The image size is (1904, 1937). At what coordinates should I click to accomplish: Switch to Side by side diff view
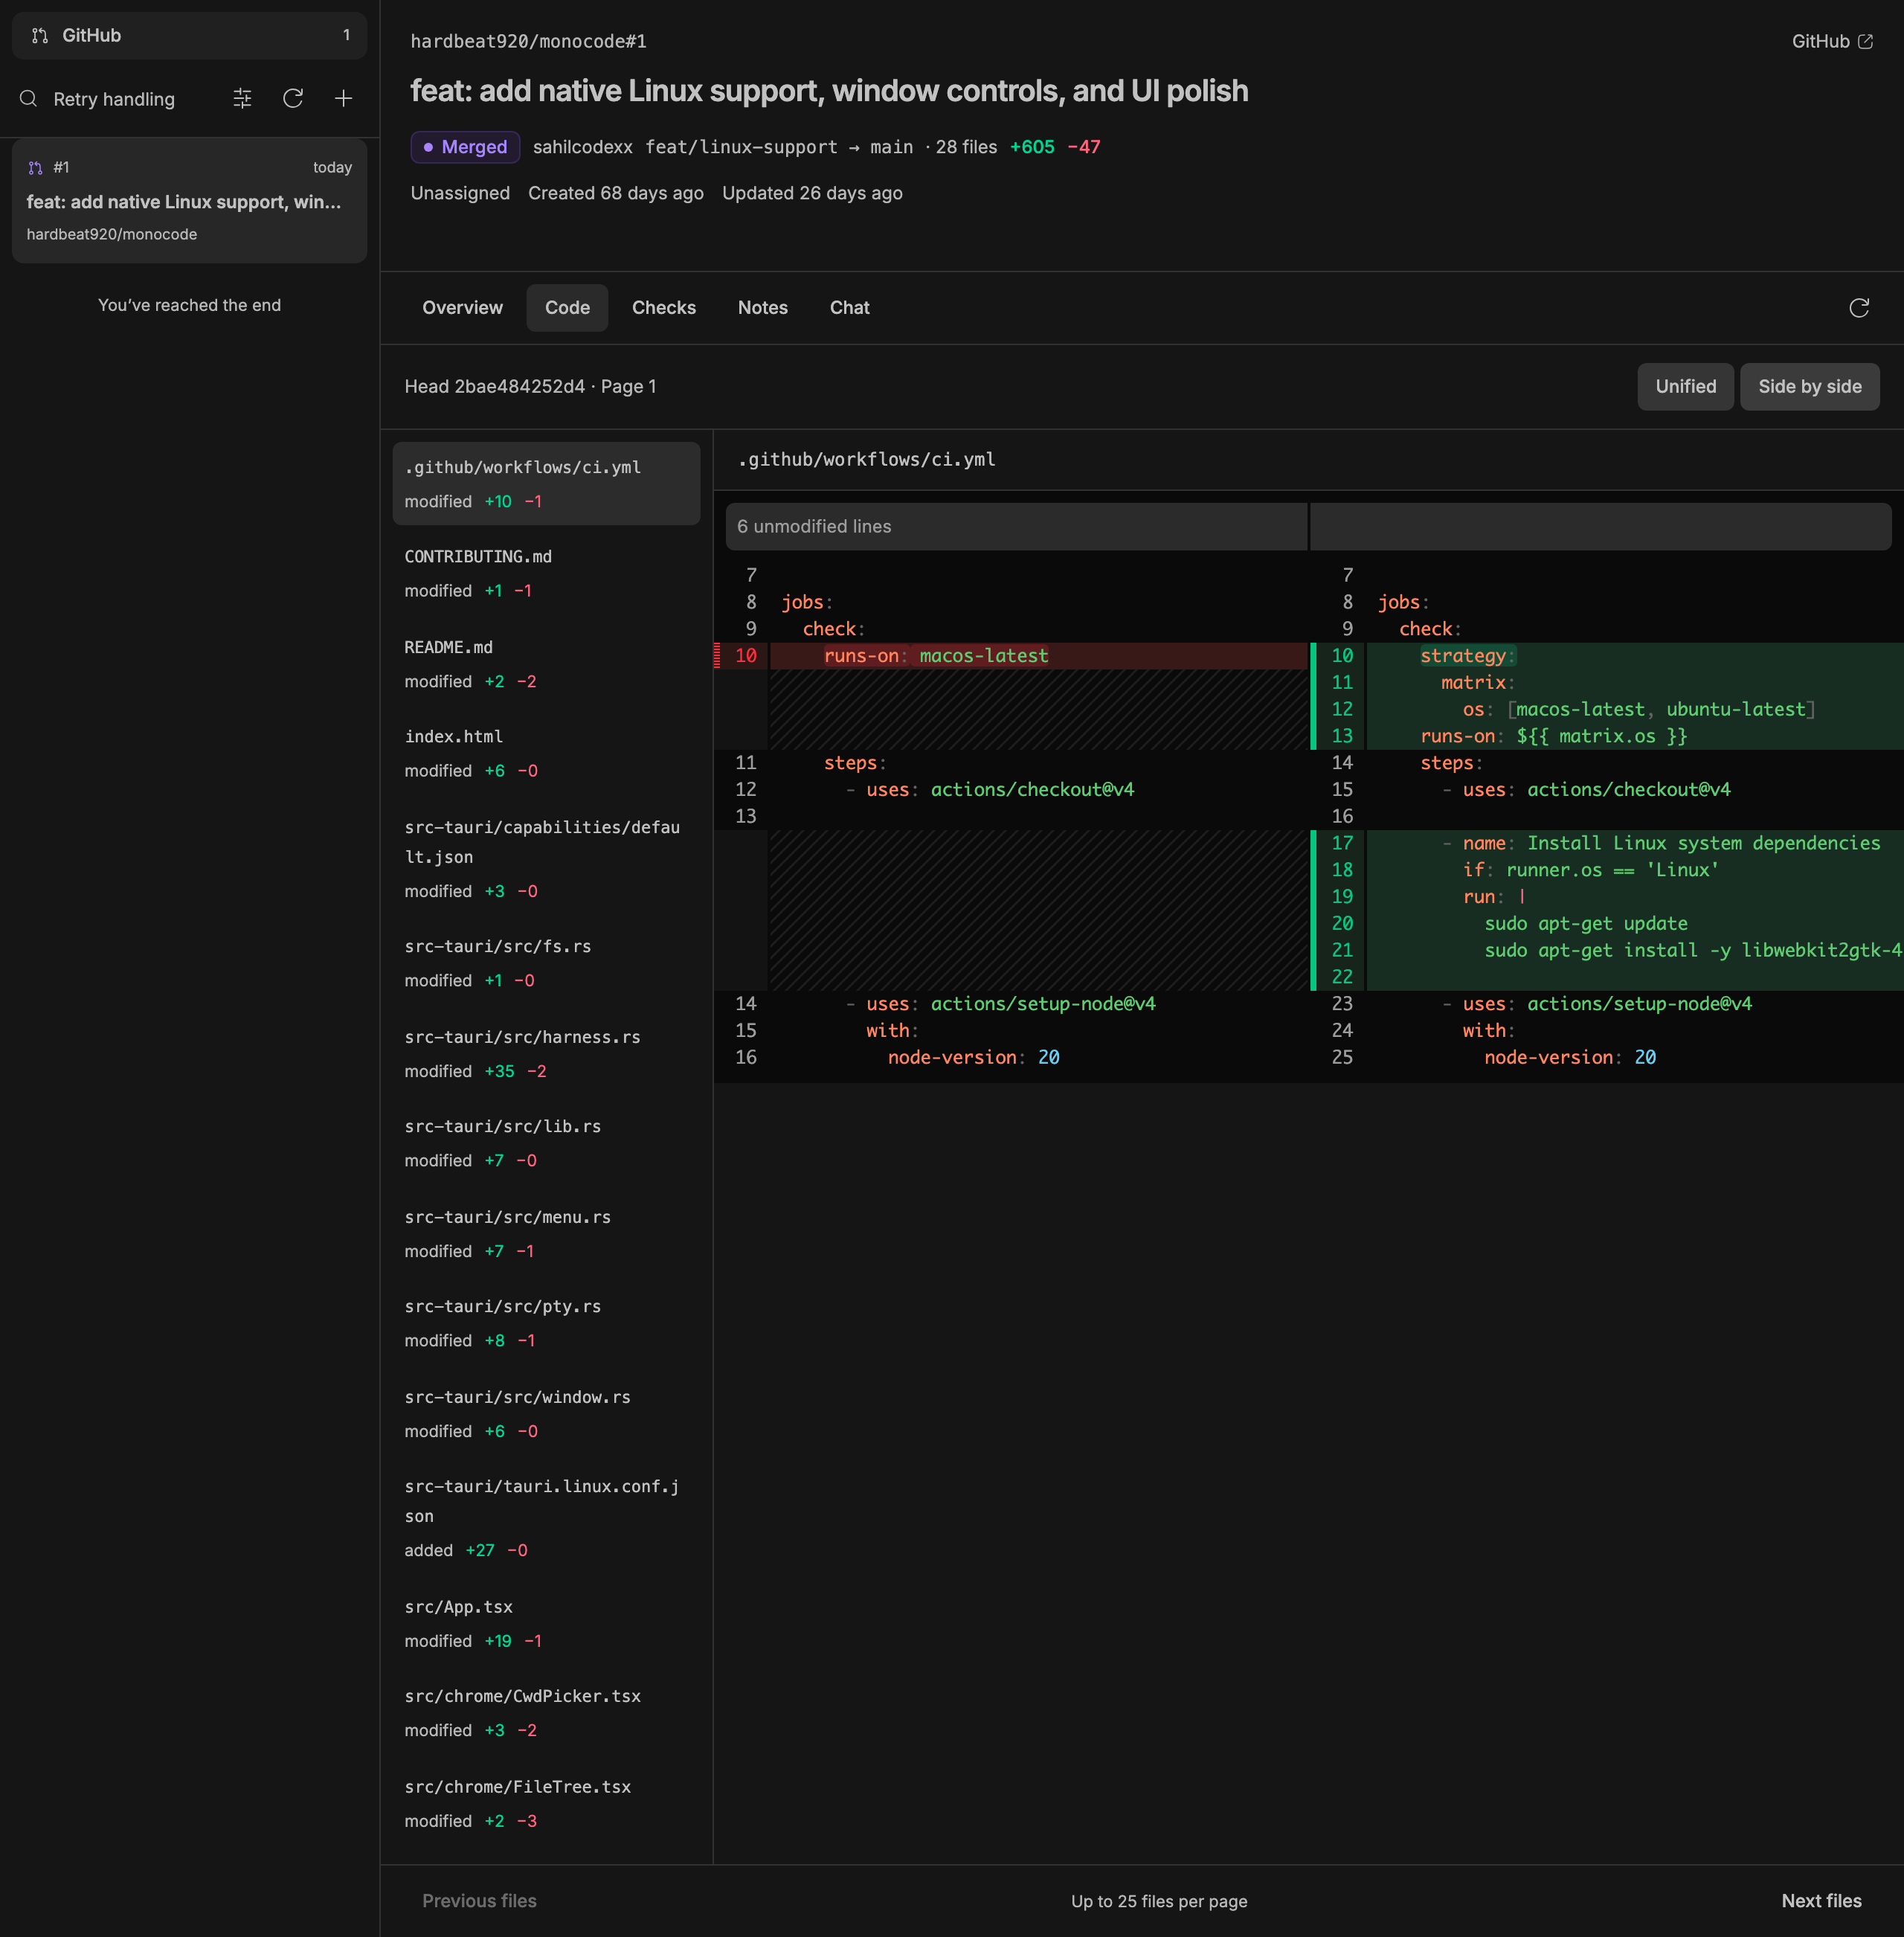click(x=1809, y=387)
